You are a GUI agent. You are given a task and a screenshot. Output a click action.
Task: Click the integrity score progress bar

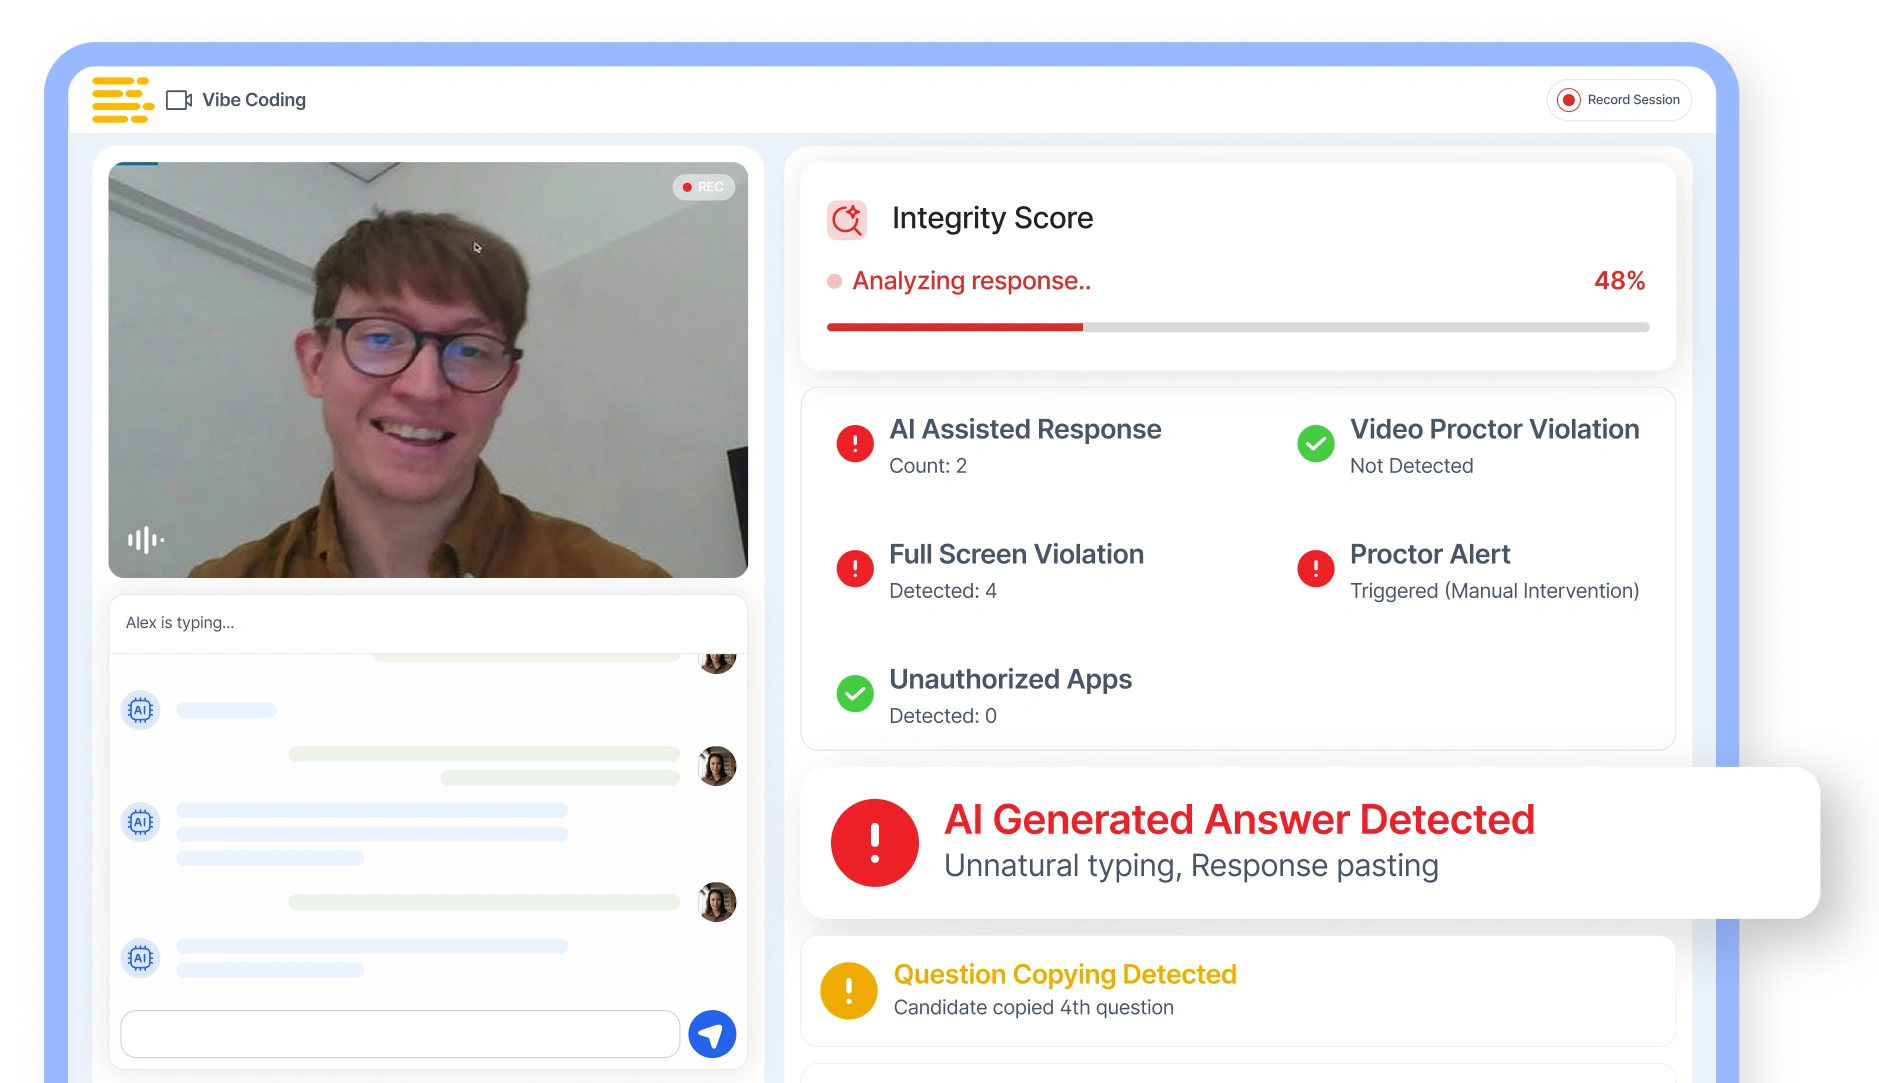tap(1238, 327)
